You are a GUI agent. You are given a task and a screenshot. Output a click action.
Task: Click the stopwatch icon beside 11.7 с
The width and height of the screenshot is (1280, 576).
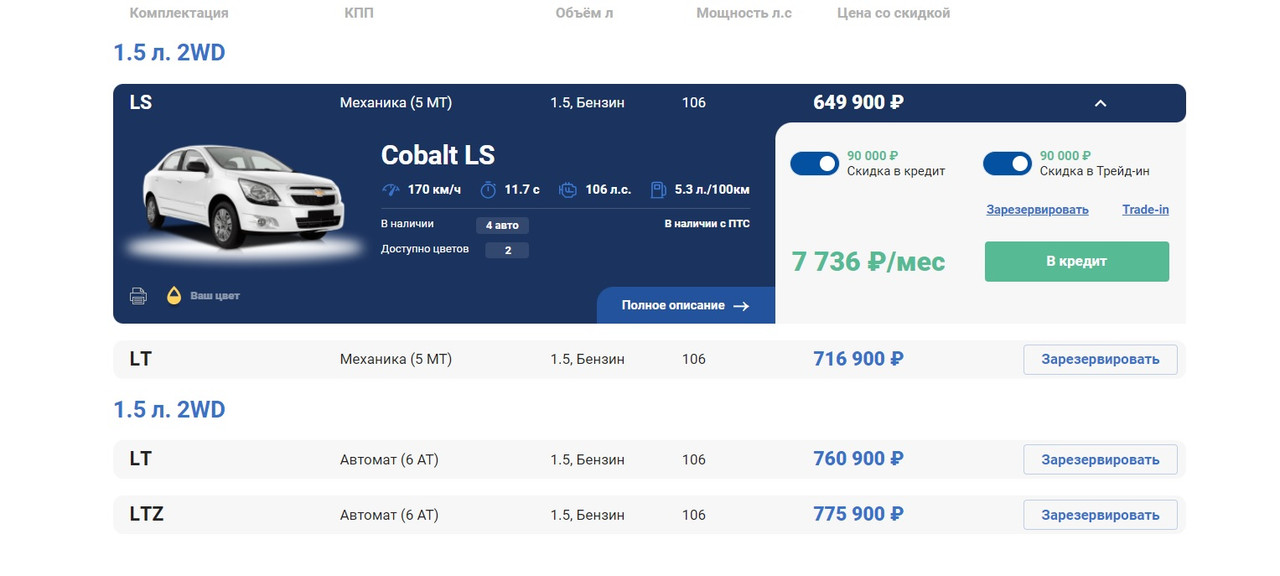tap(488, 189)
